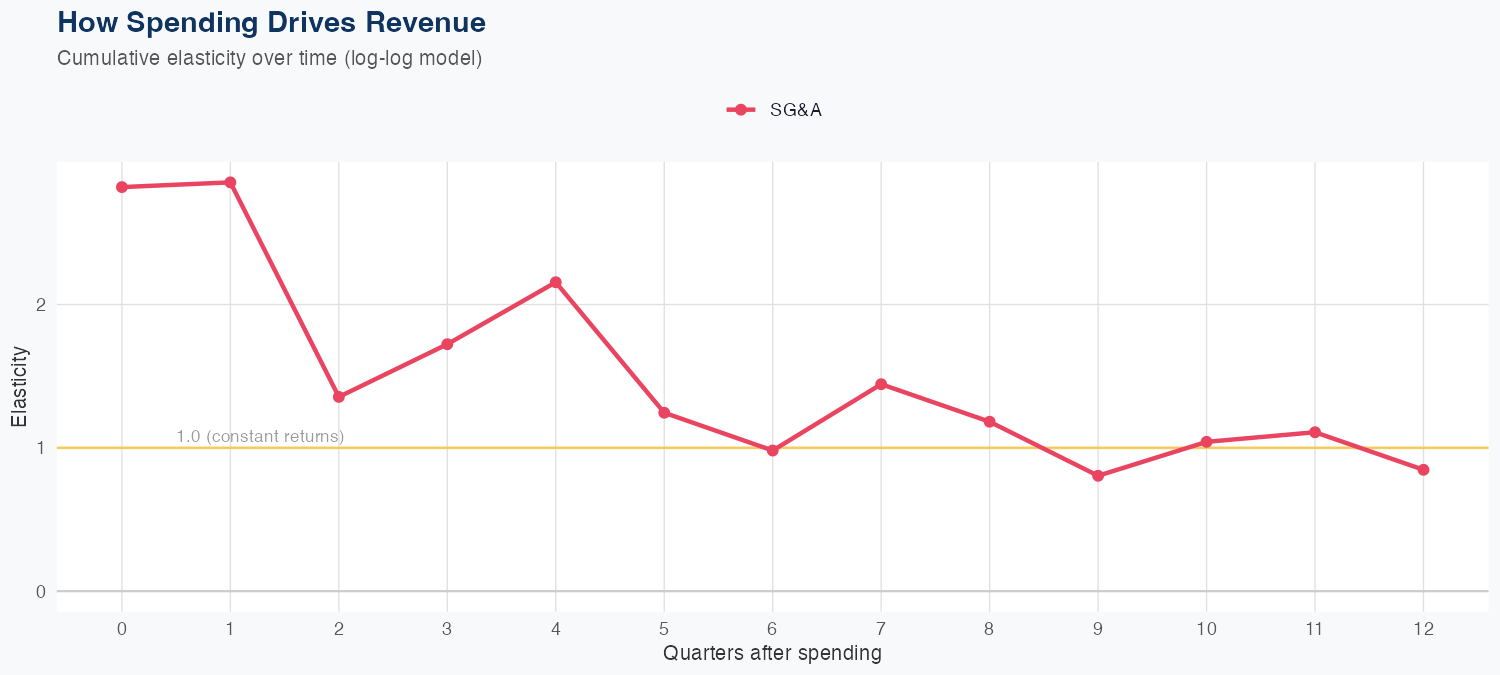Select the cumulative elasticity subtitle text

(x=270, y=58)
